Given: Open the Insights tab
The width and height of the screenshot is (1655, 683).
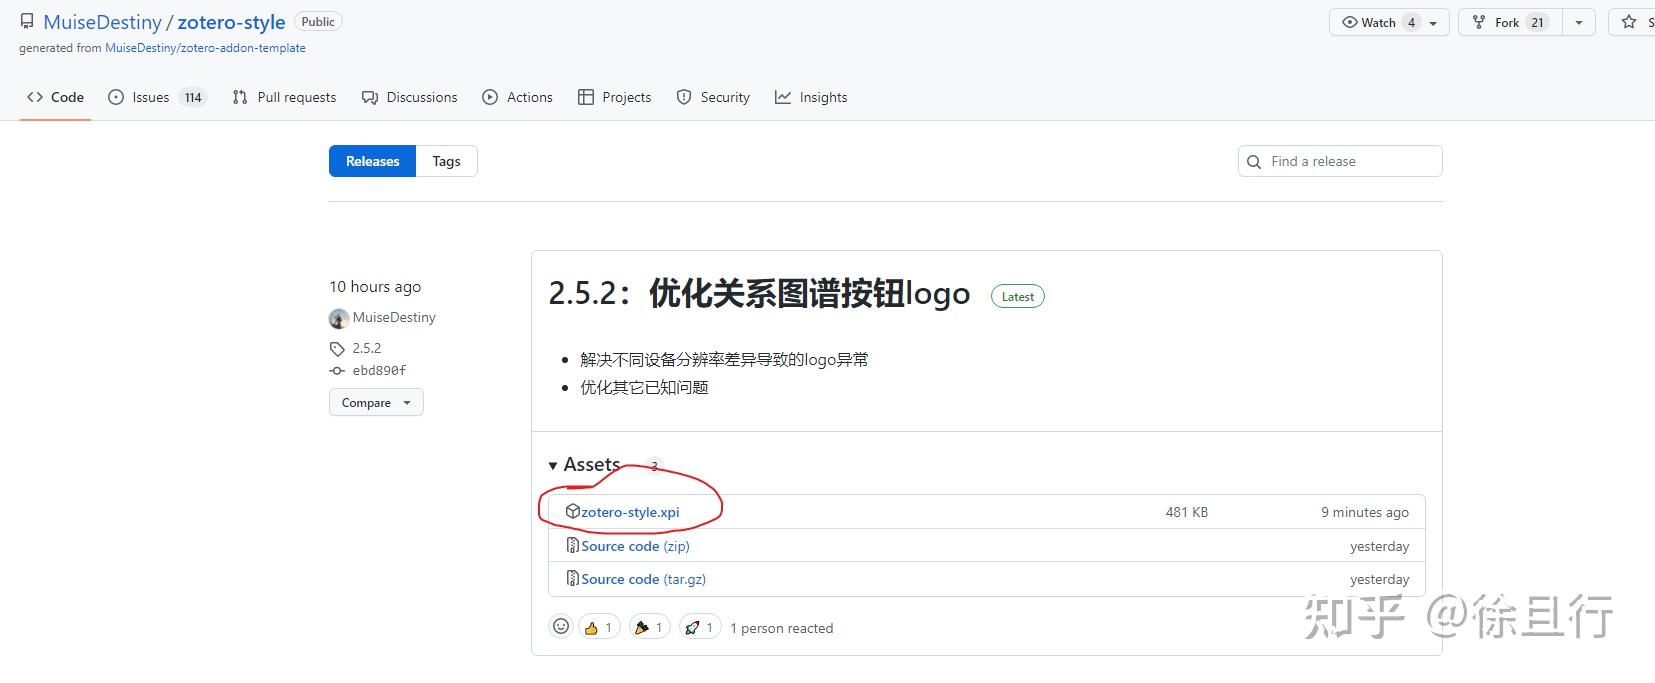Looking at the screenshot, I should coord(811,97).
